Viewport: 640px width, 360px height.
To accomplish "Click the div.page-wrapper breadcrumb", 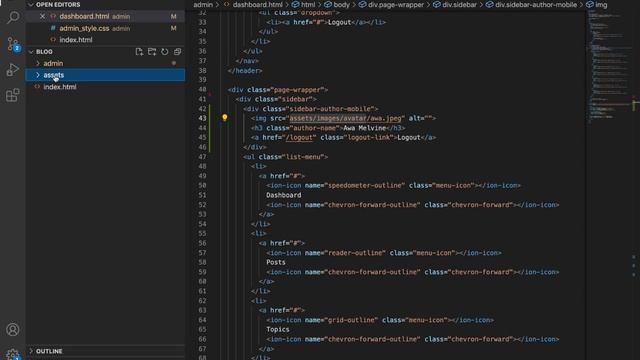I will 396,5.
